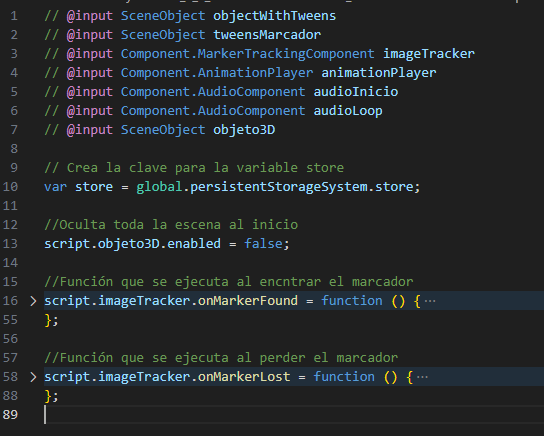544x436 pixels.
Task: Click the comment about encntrar el marcador
Action: tap(229, 282)
